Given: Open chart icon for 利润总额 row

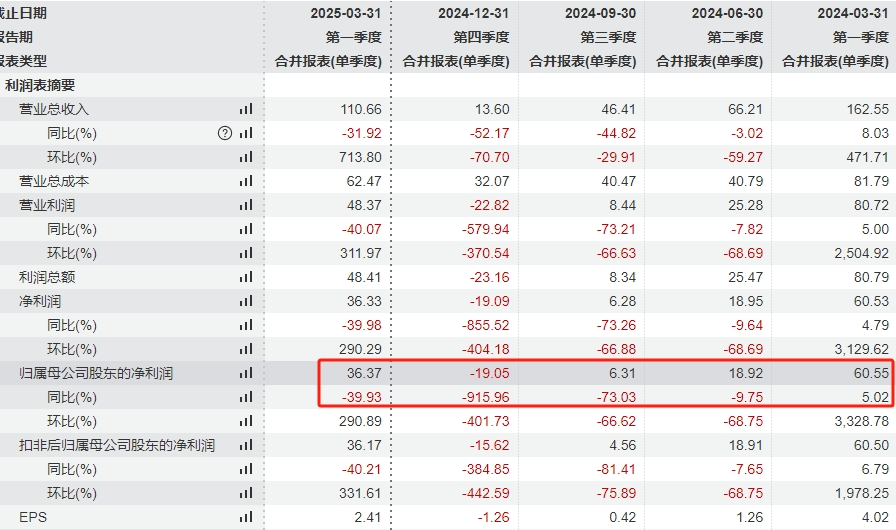Looking at the screenshot, I should tap(246, 277).
